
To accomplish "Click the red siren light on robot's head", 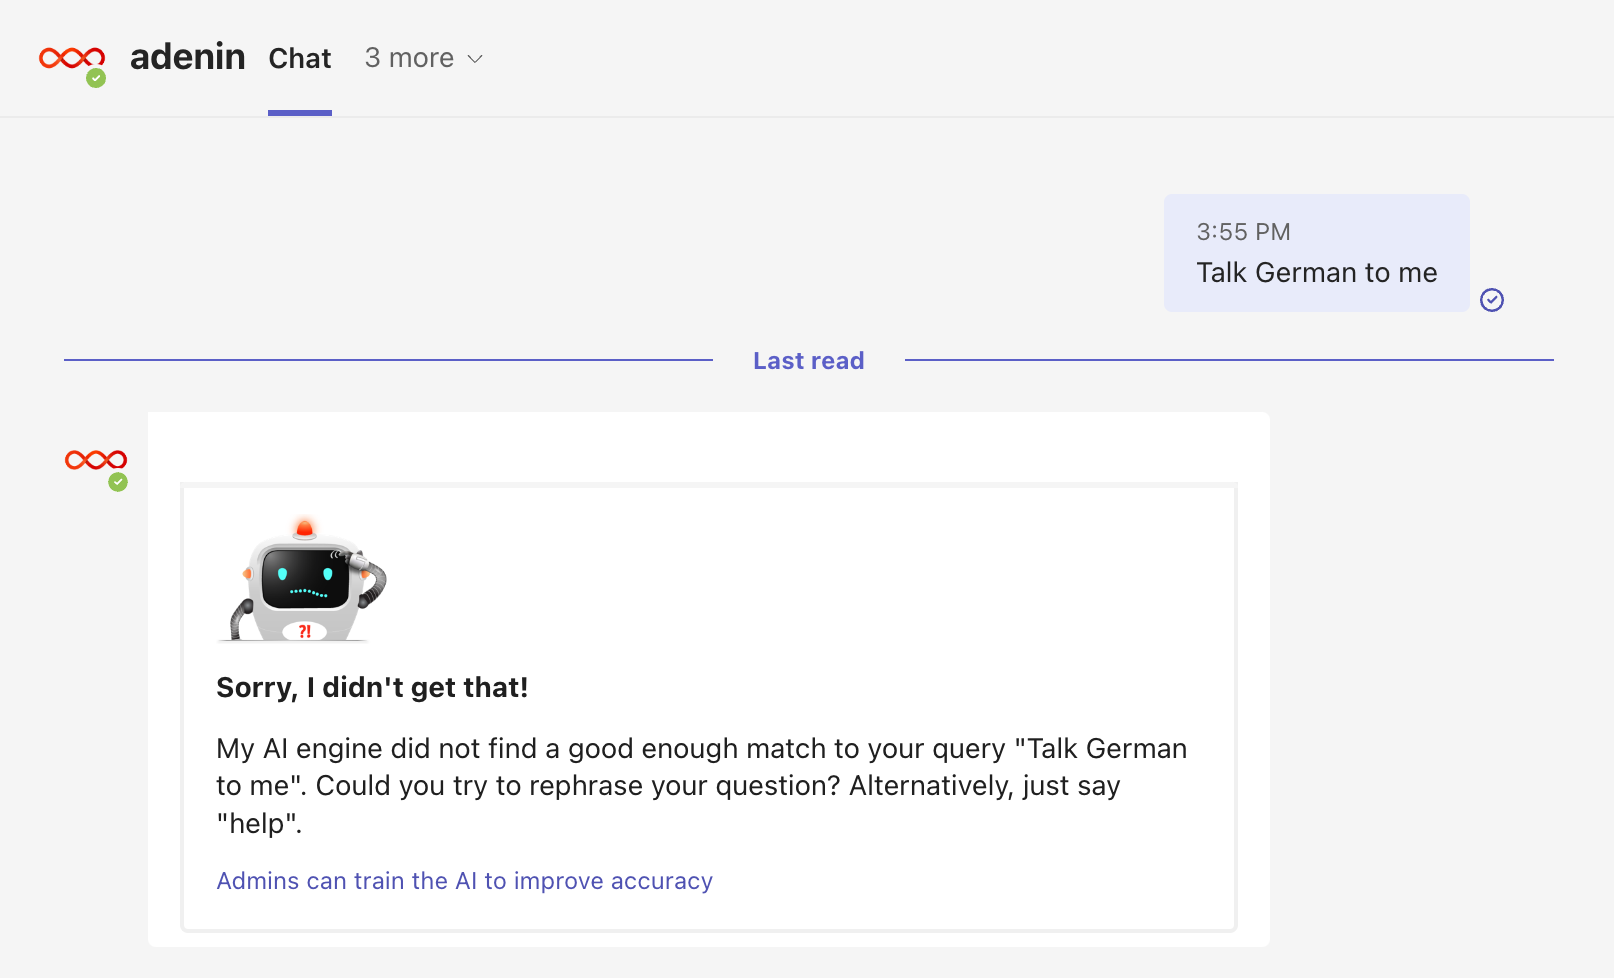I will [305, 528].
